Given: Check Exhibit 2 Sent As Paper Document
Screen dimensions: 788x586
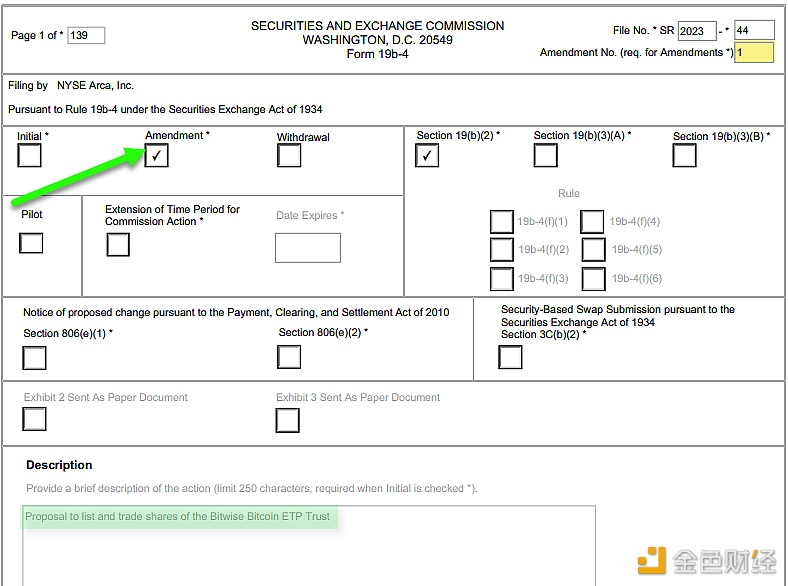Looking at the screenshot, I should (34, 419).
